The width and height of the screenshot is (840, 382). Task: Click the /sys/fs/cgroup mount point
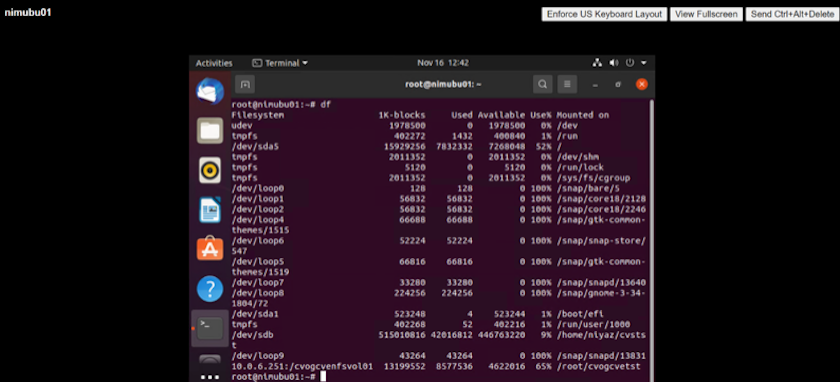click(593, 178)
